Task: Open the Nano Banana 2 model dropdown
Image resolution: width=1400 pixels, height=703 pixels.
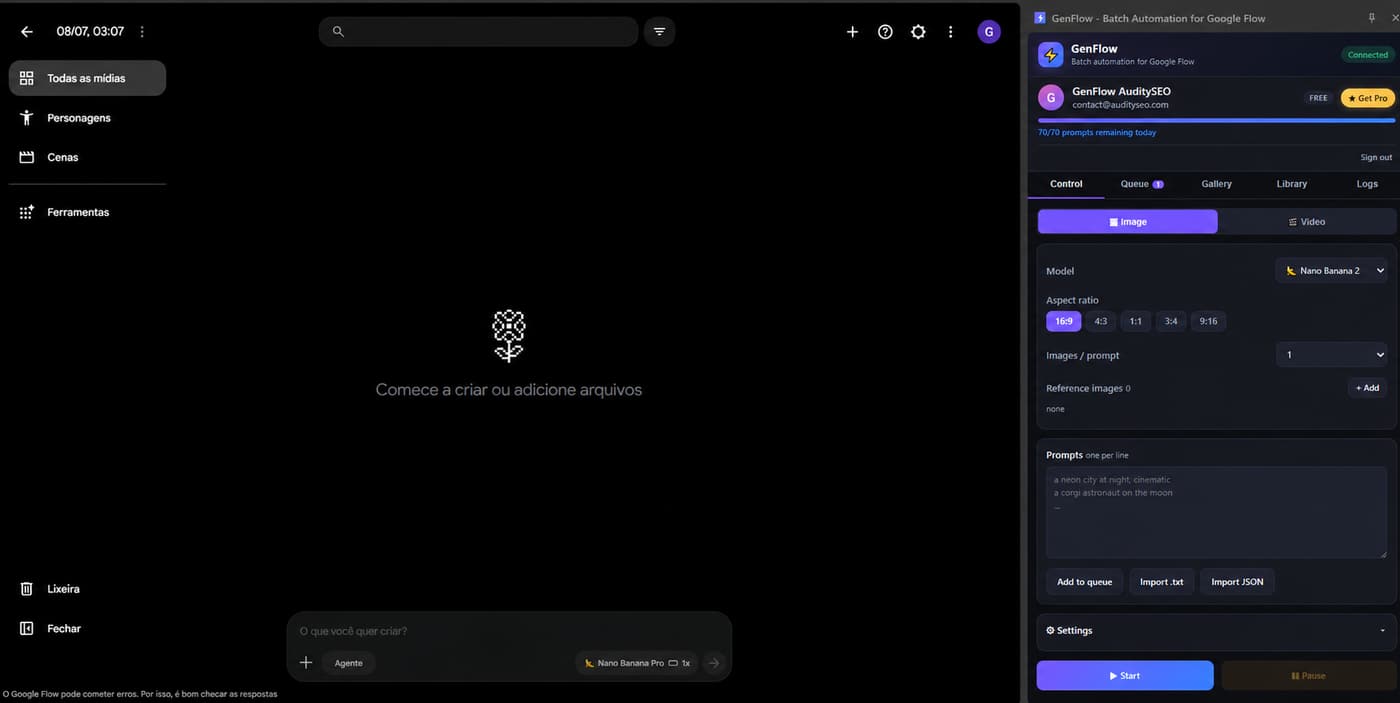Action: tap(1331, 270)
